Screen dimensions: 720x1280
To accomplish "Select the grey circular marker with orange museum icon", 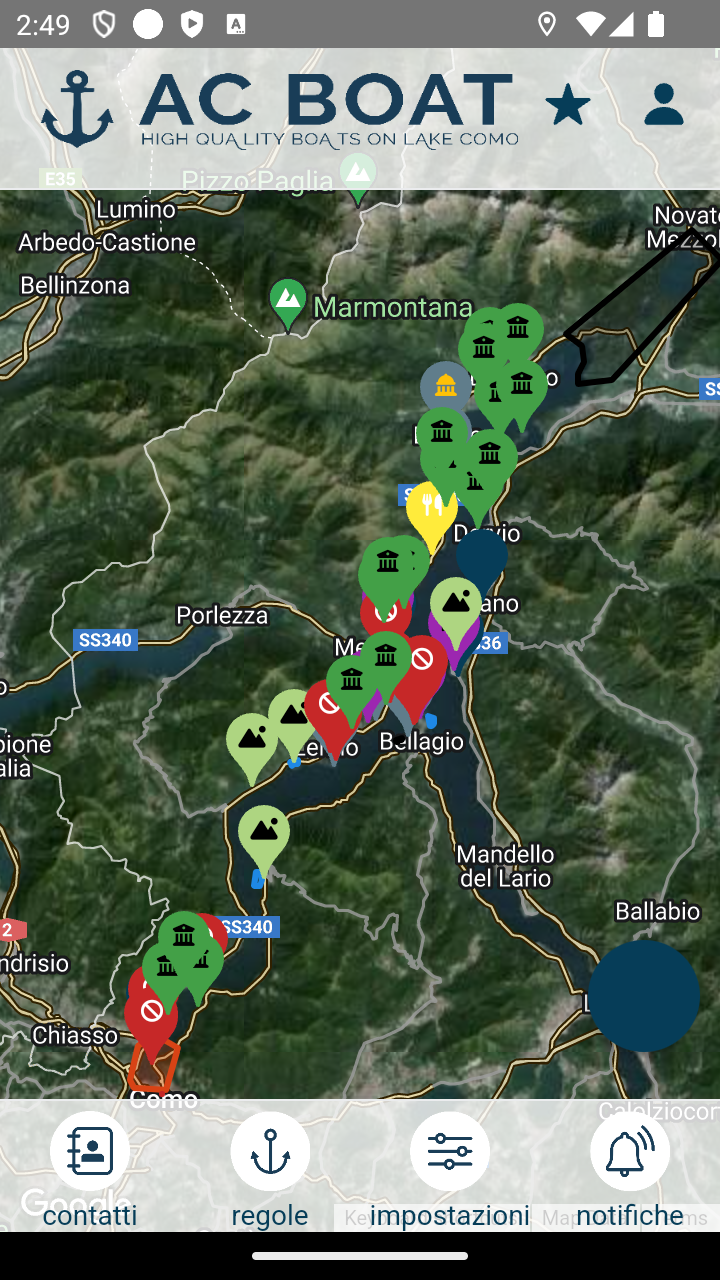I will [445, 385].
